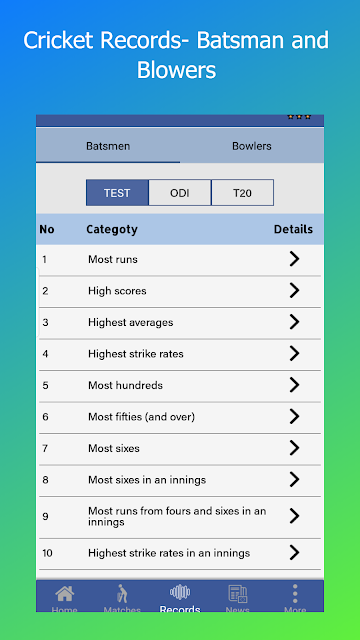Select the Batsmen tab

click(108, 146)
